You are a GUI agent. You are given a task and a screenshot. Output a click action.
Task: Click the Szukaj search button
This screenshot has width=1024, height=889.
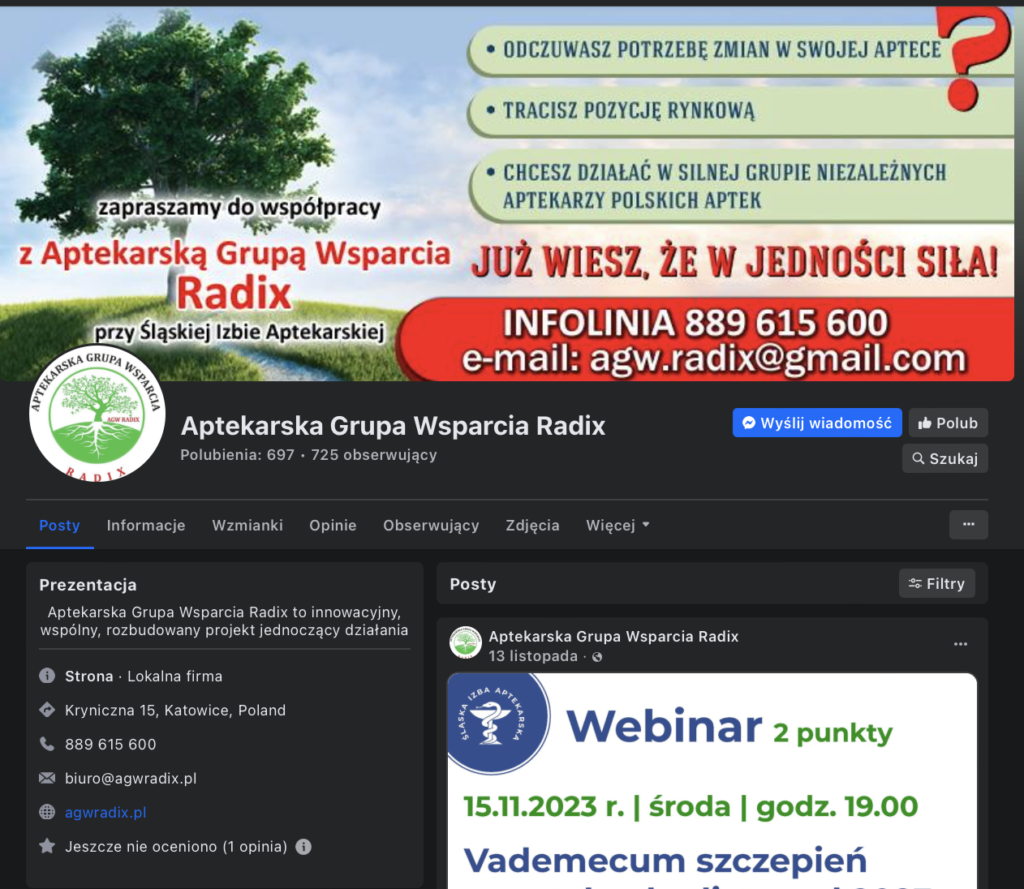(x=944, y=458)
